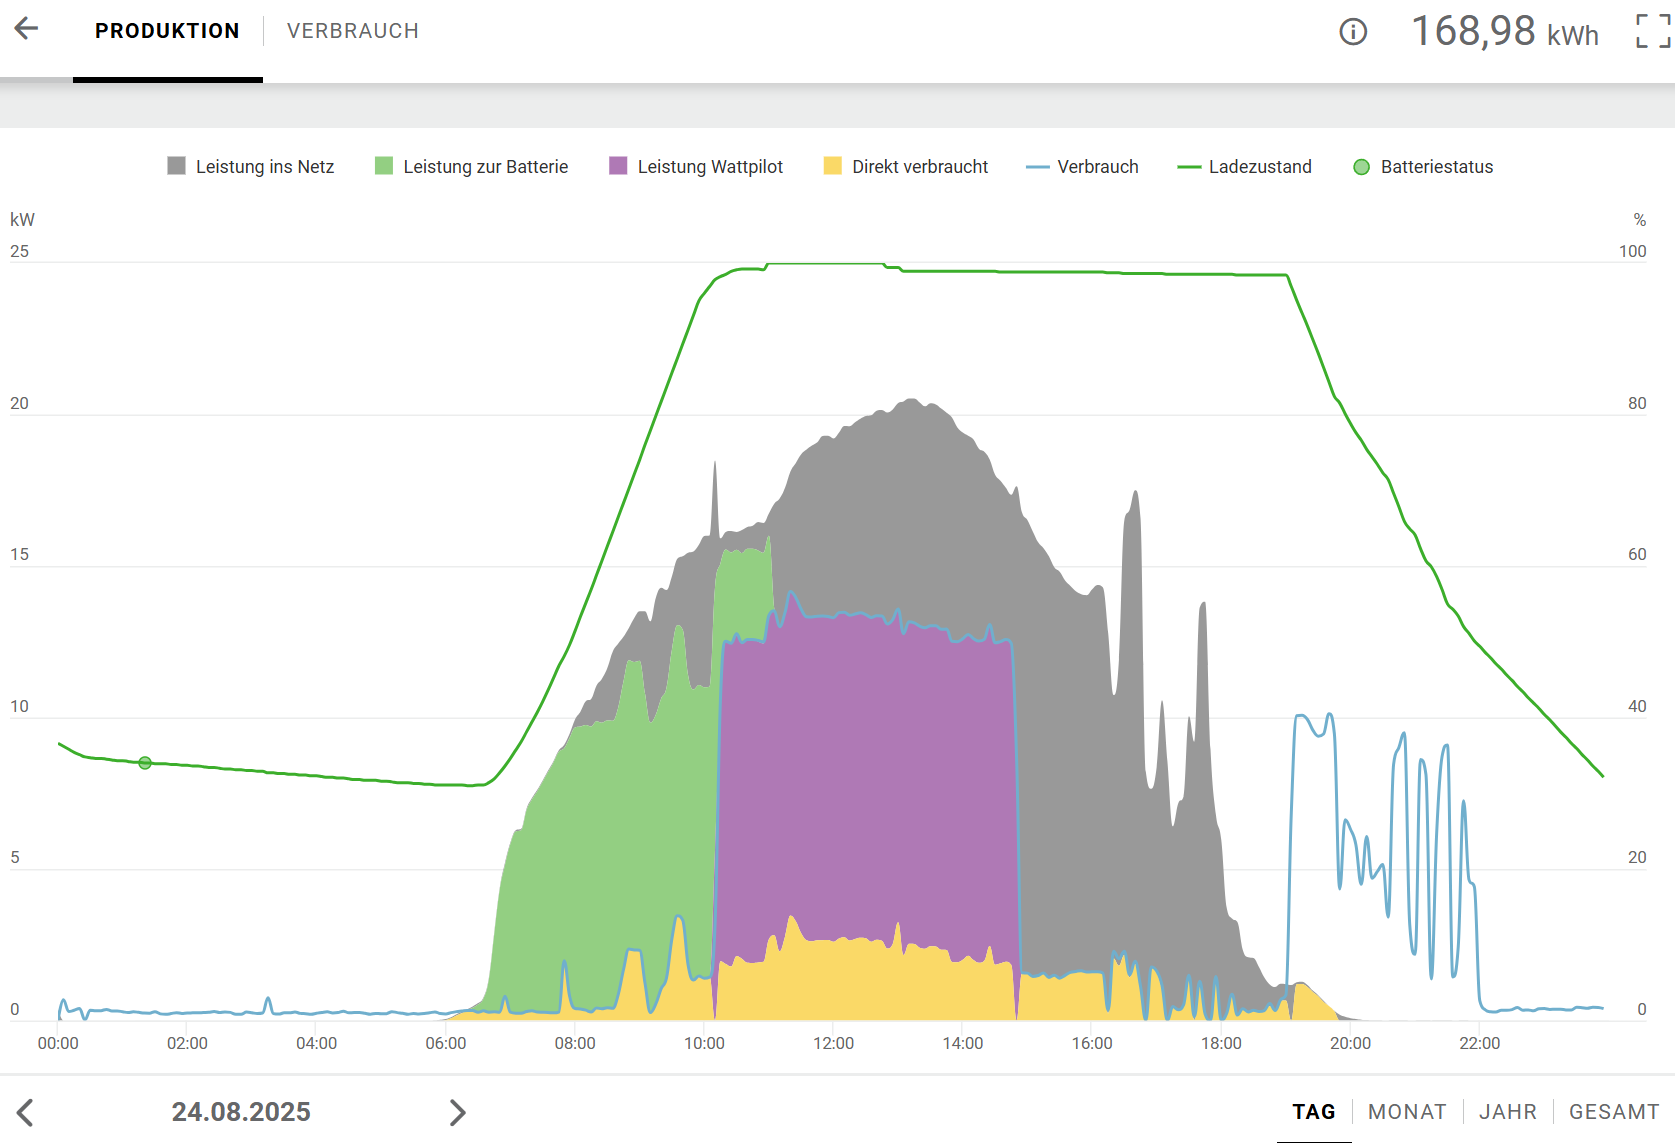Select the Tag day view
The image size is (1675, 1143).
click(1313, 1112)
